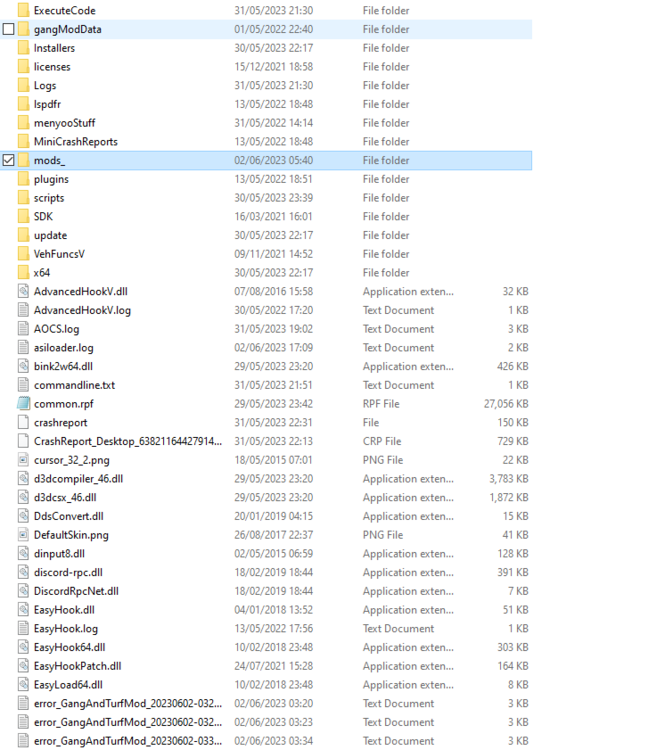Screen dimensions: 665x750
Task: Click the MiniCrashReports folder icon
Action: tap(23, 142)
